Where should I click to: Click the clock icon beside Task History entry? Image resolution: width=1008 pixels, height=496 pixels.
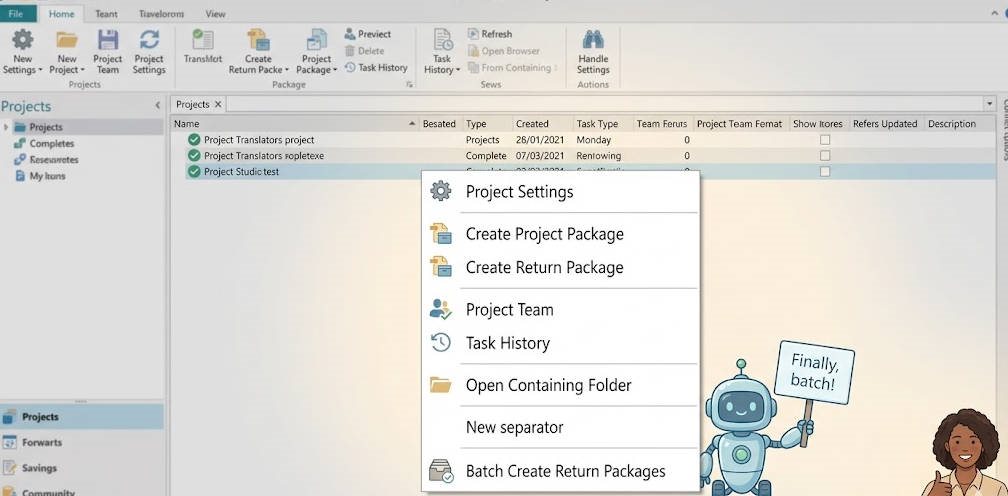coord(440,342)
